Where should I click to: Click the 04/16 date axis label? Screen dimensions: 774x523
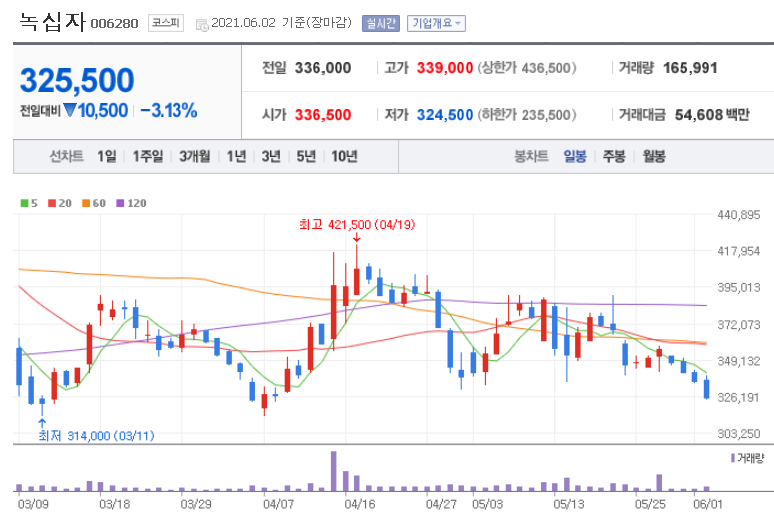(x=360, y=504)
